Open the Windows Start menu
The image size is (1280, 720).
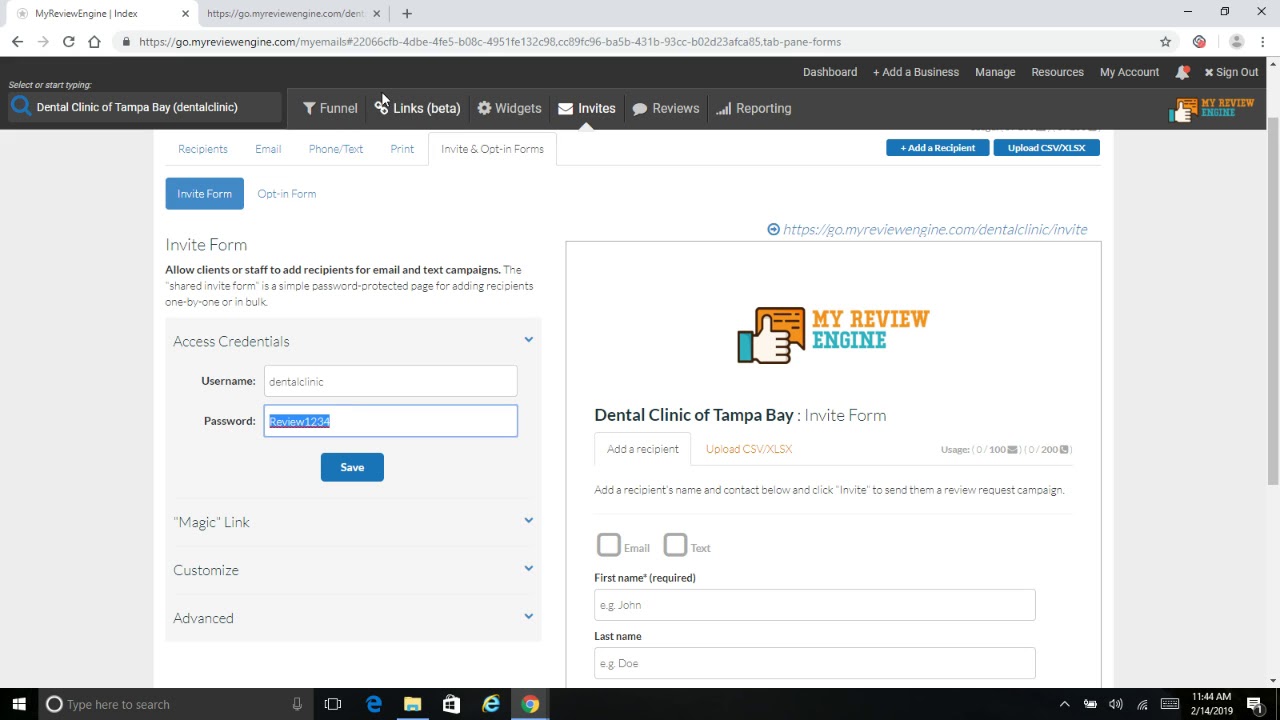pos(19,704)
